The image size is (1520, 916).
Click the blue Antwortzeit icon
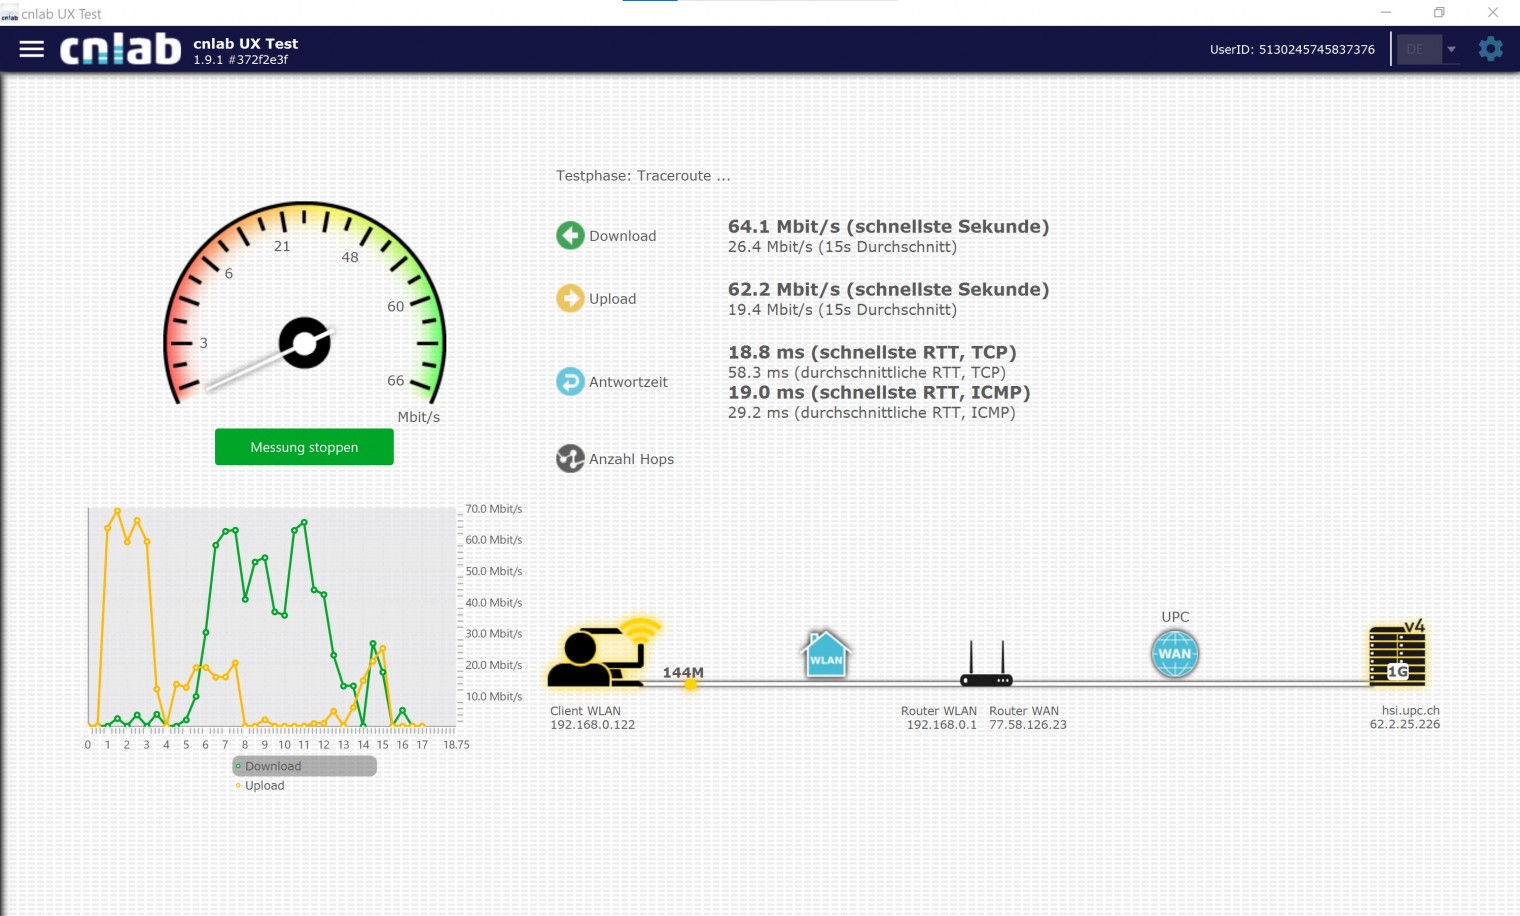pos(570,382)
